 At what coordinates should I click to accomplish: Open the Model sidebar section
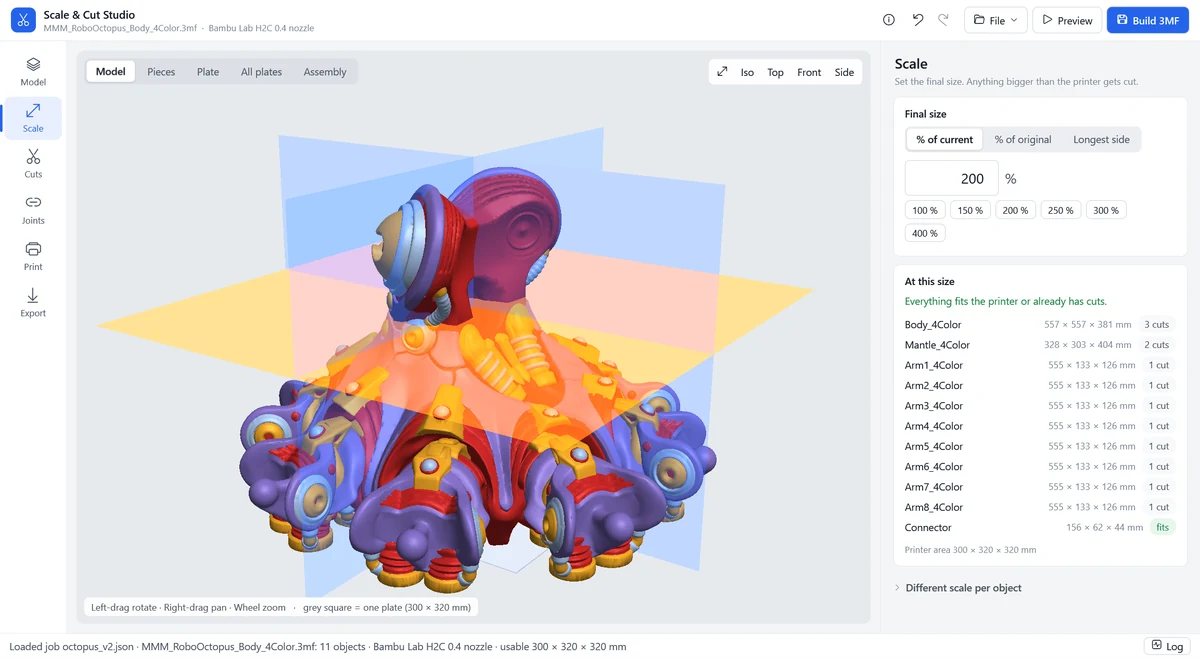[x=33, y=72]
